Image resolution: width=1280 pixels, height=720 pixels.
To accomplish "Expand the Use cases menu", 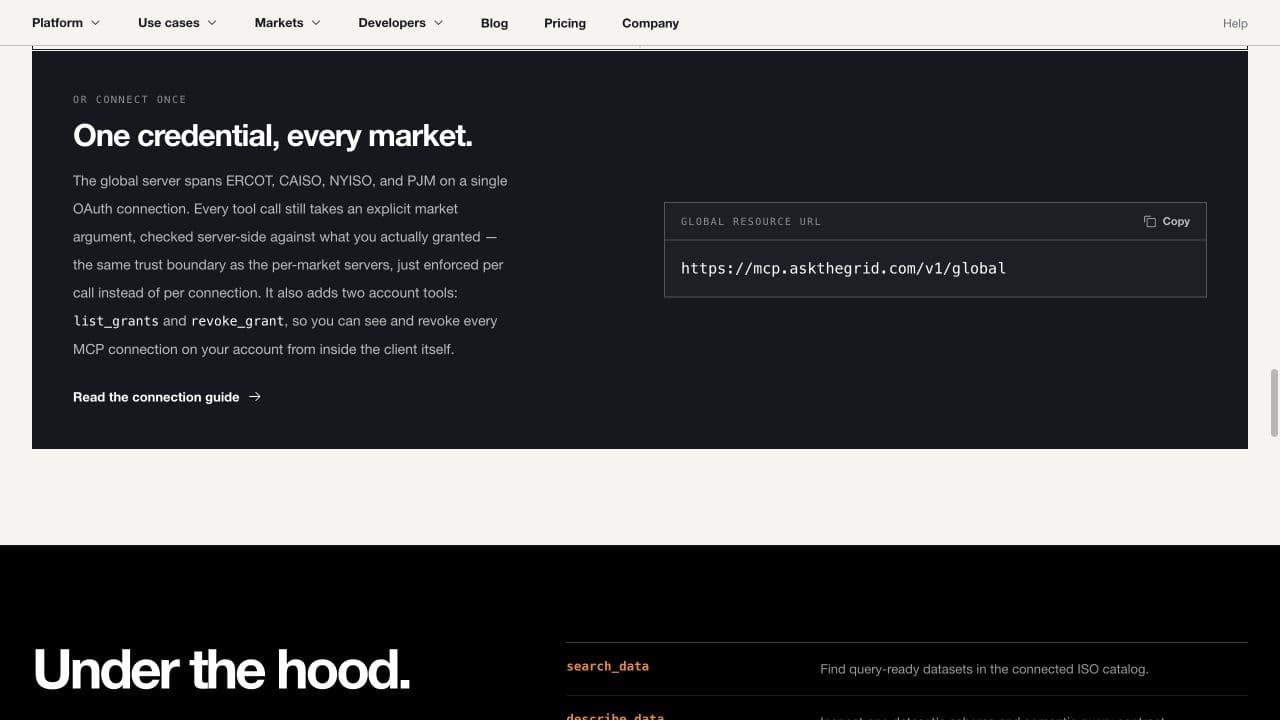I will click(x=177, y=23).
